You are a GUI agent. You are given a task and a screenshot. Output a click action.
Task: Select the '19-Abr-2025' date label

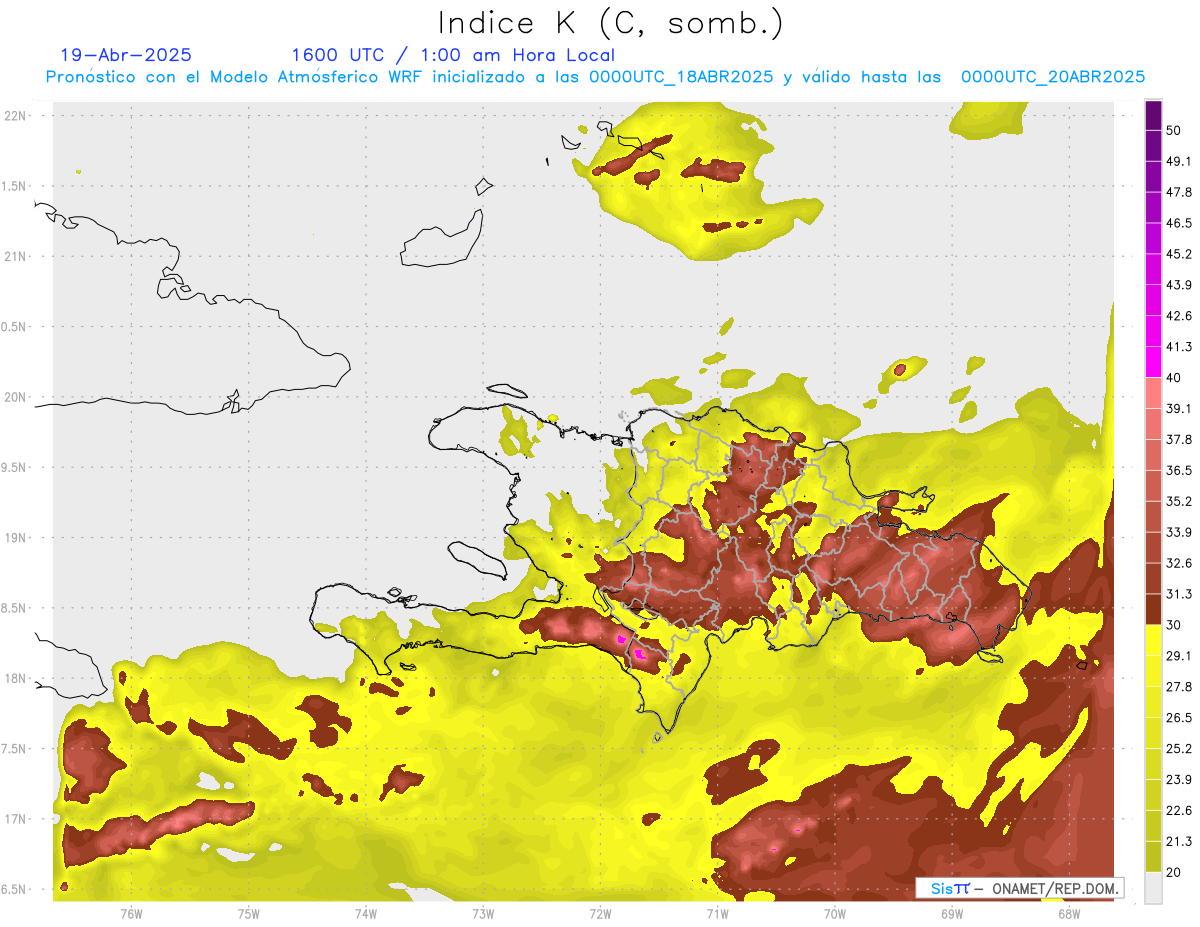126,55
